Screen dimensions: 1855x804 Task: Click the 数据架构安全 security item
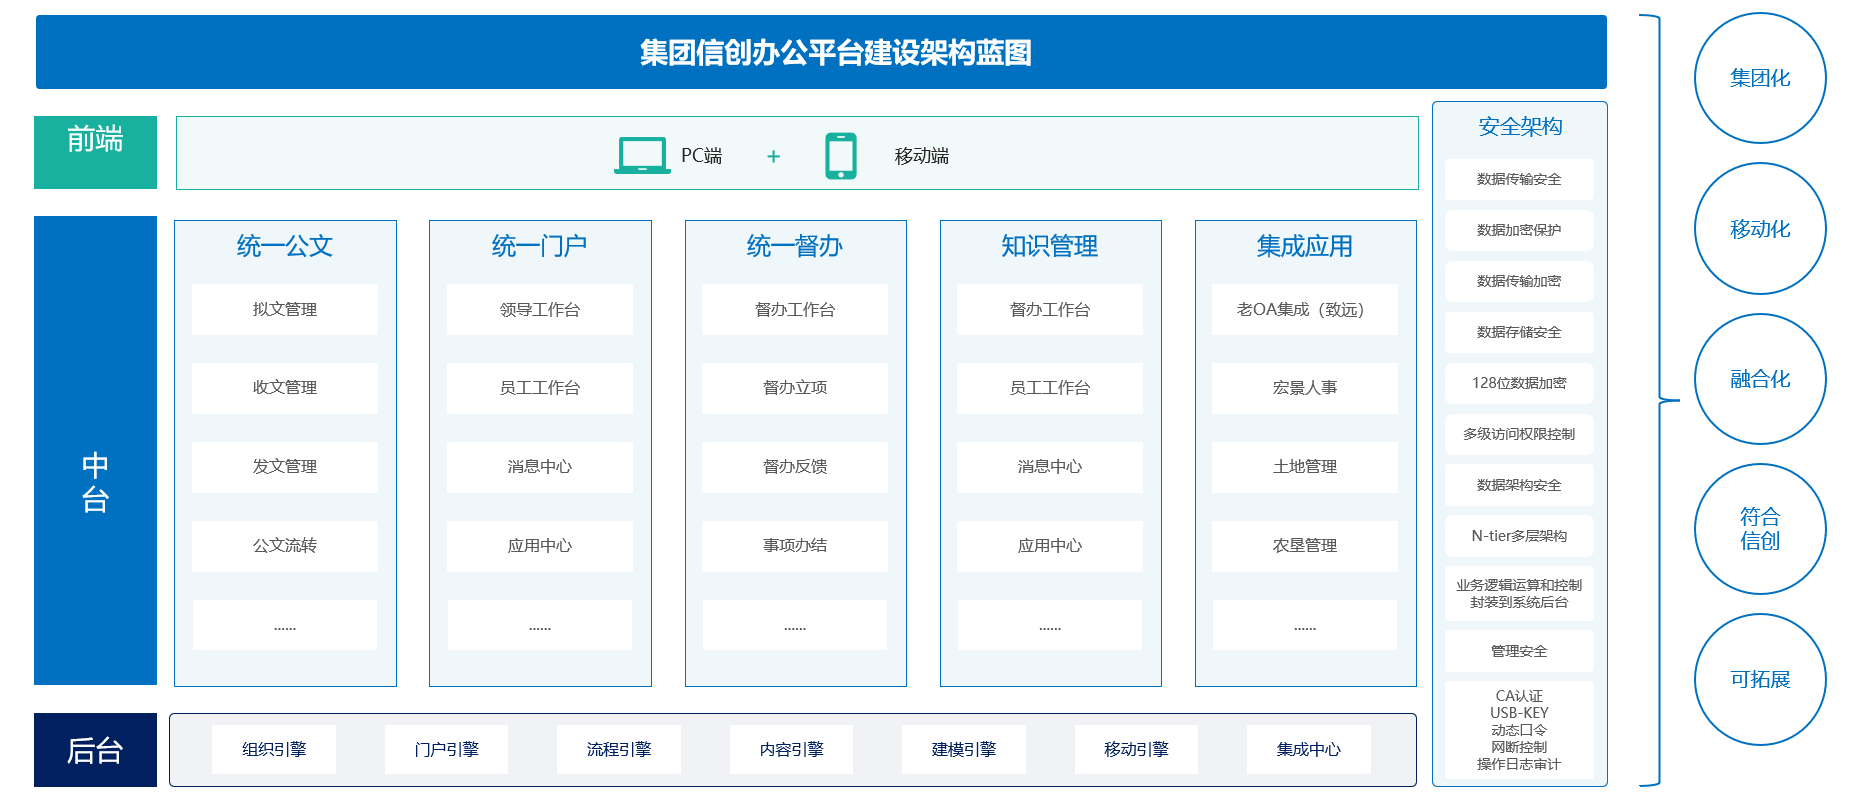point(1519,486)
